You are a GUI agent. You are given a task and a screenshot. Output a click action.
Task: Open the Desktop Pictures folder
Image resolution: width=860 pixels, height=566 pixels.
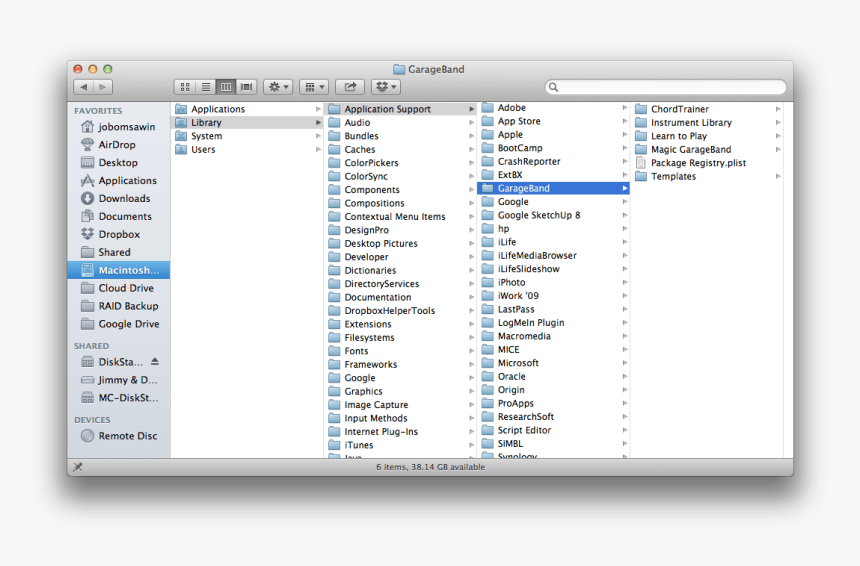(401, 244)
